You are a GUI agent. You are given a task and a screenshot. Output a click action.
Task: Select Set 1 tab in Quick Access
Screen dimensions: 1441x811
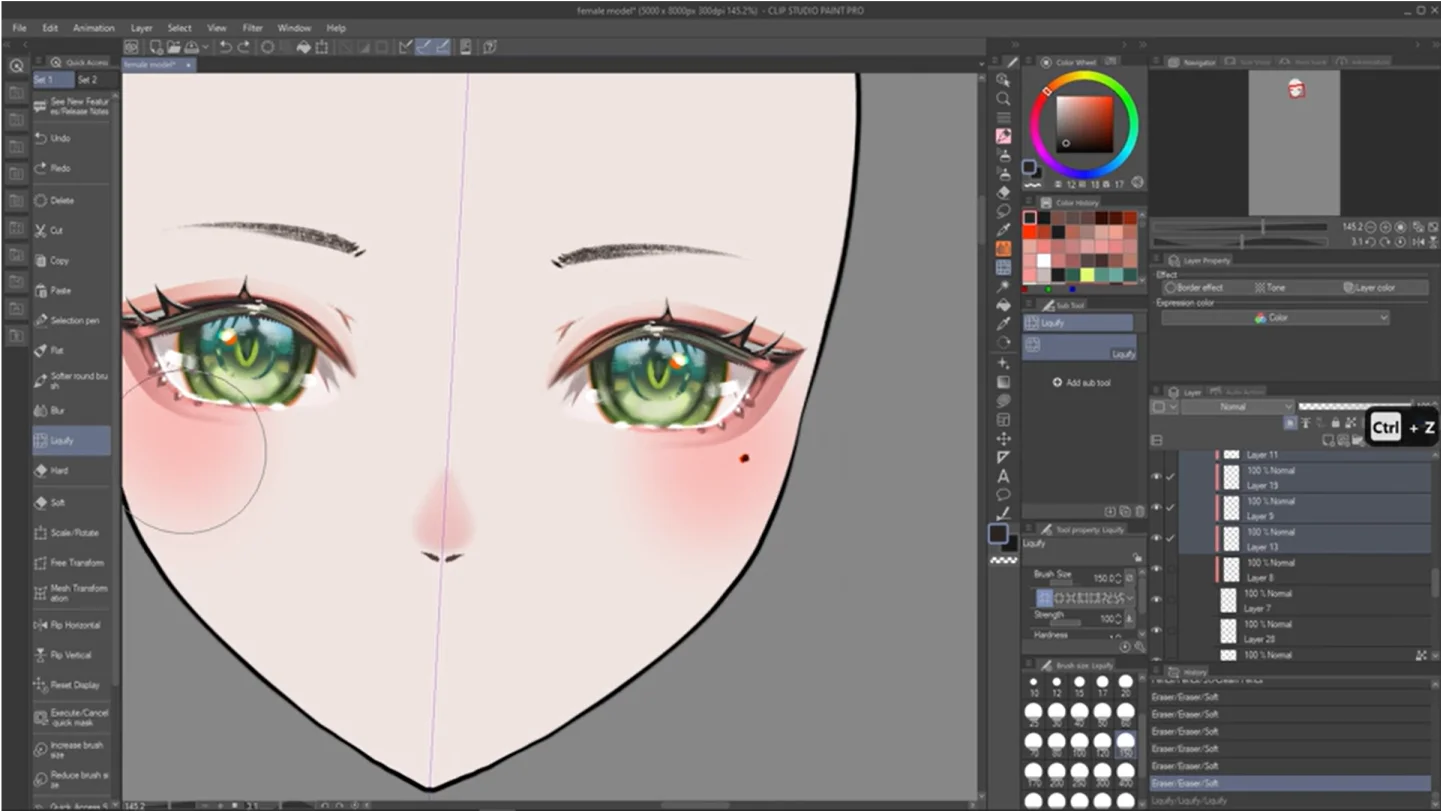point(54,79)
